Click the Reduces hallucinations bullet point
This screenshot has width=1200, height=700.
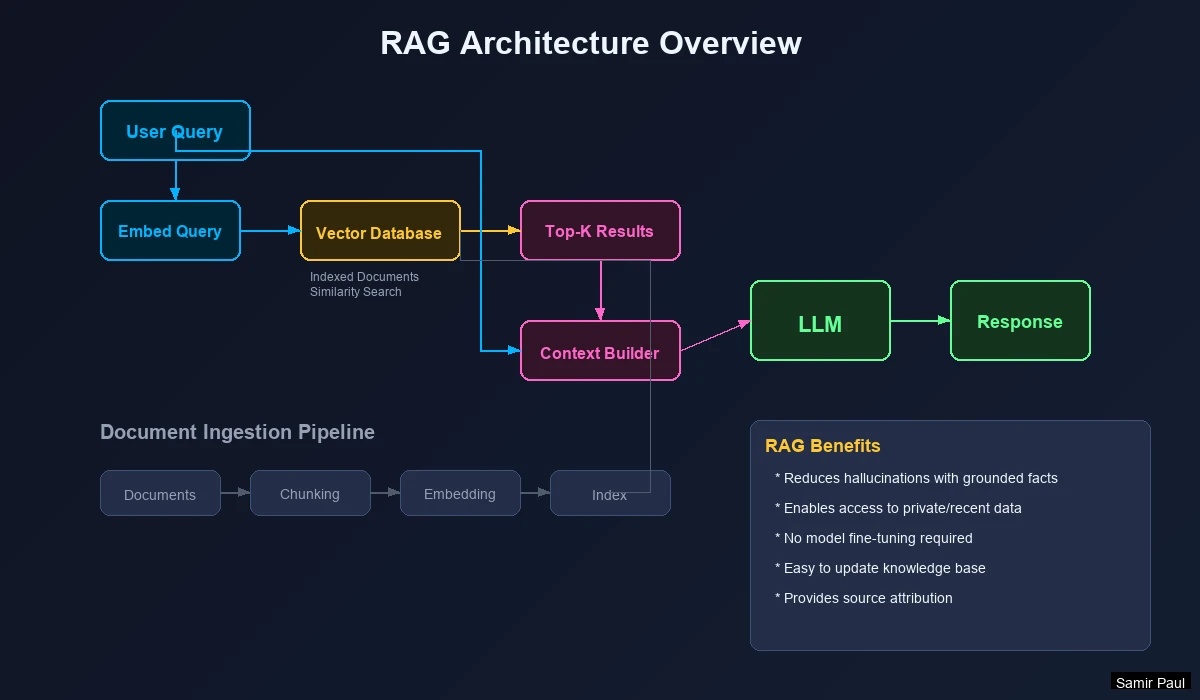(x=916, y=478)
